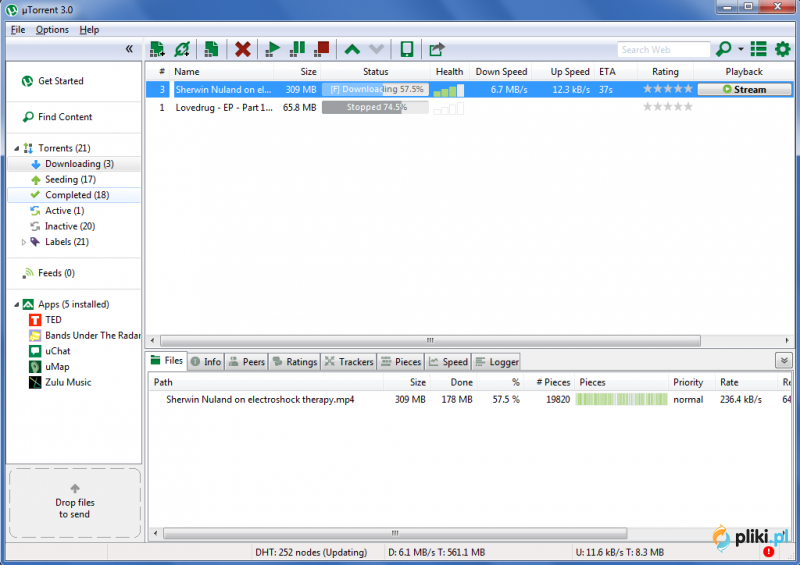The width and height of the screenshot is (800, 565).
Task: Remove torrent with red X icon
Action: pos(242,50)
